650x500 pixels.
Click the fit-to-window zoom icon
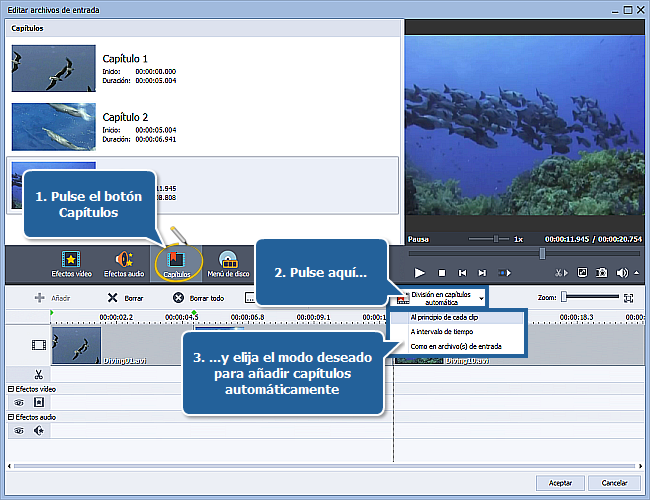pos(628,298)
